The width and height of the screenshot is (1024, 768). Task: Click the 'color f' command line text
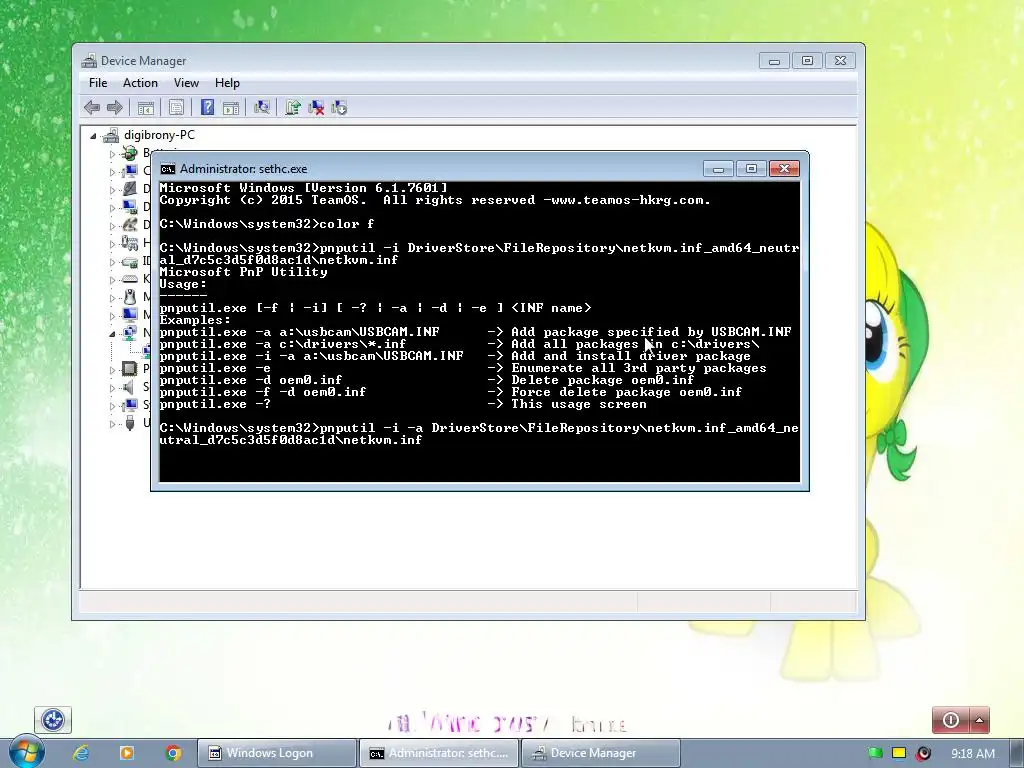(346, 224)
